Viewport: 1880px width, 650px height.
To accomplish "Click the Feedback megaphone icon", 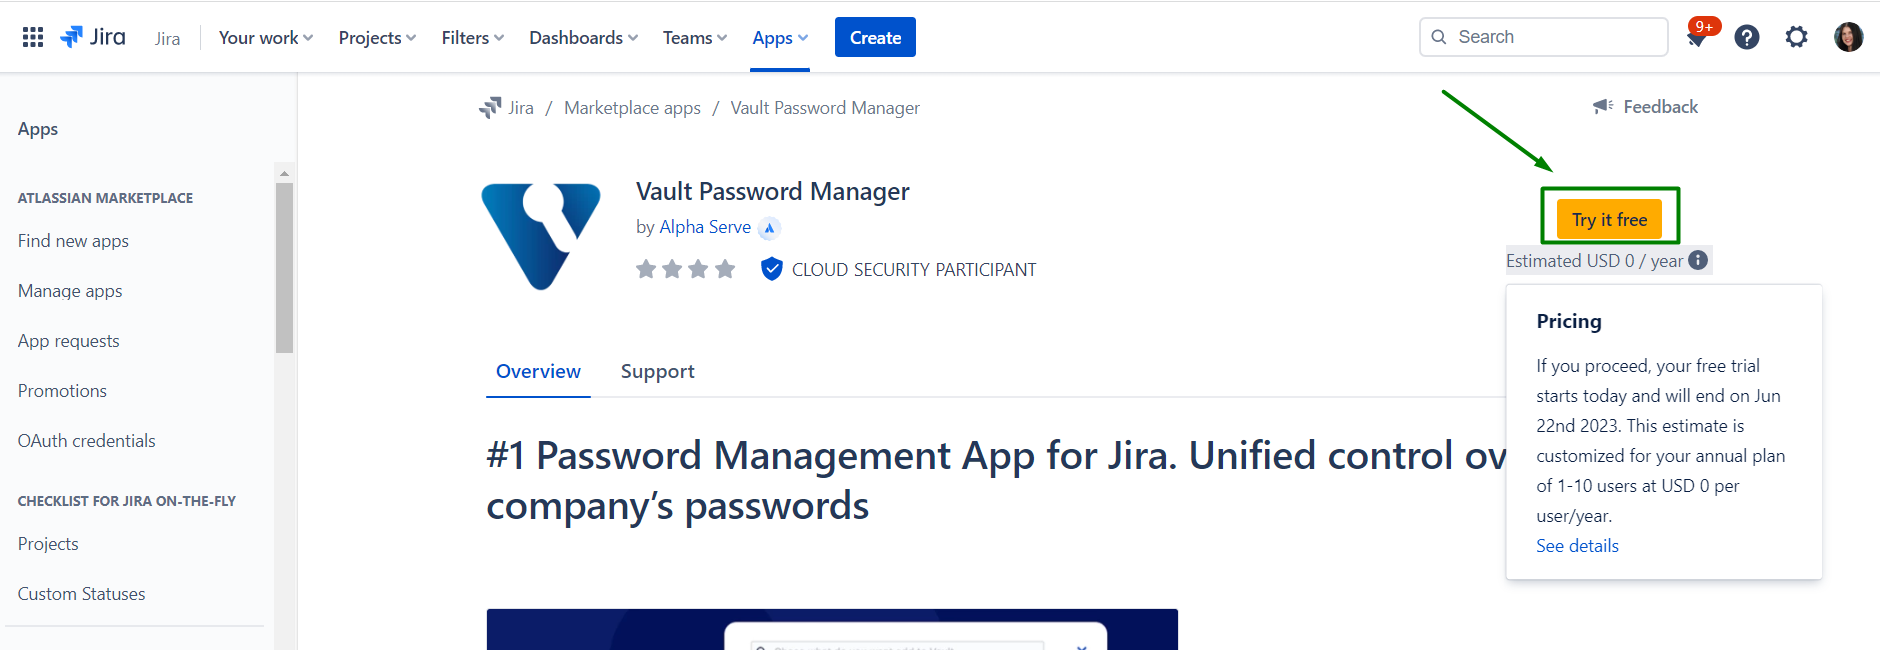I will pos(1603,106).
